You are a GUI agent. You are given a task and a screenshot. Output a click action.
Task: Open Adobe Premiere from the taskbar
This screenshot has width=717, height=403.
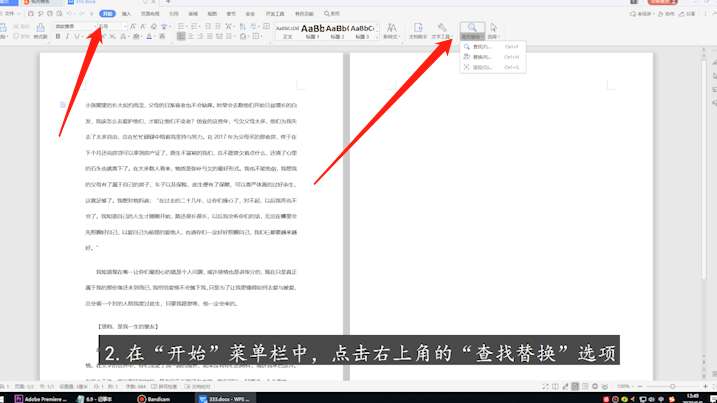pyautogui.click(x=40, y=396)
